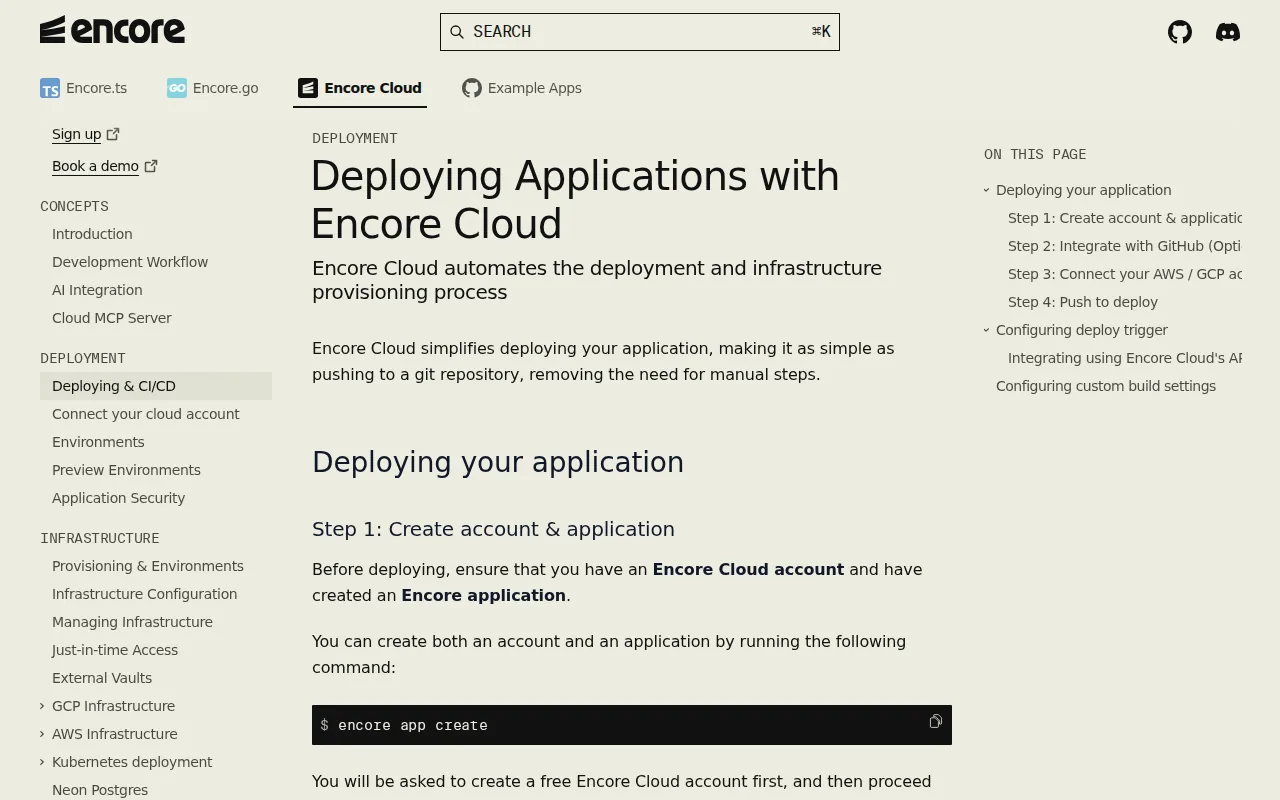
Task: Open Cloud MCP Server in sidebar
Action: point(112,318)
